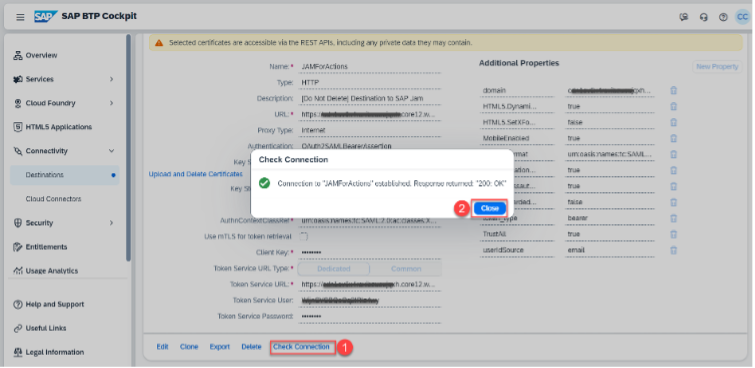Open the help question mark icon
755x368 pixels.
tap(723, 17)
